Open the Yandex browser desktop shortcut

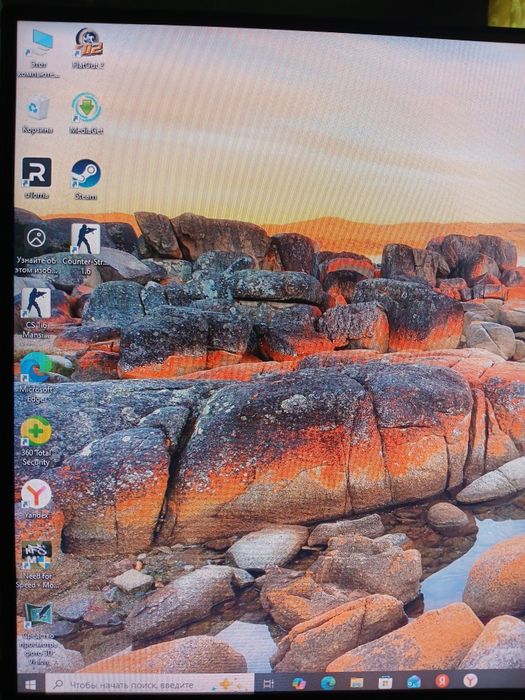pos(36,499)
